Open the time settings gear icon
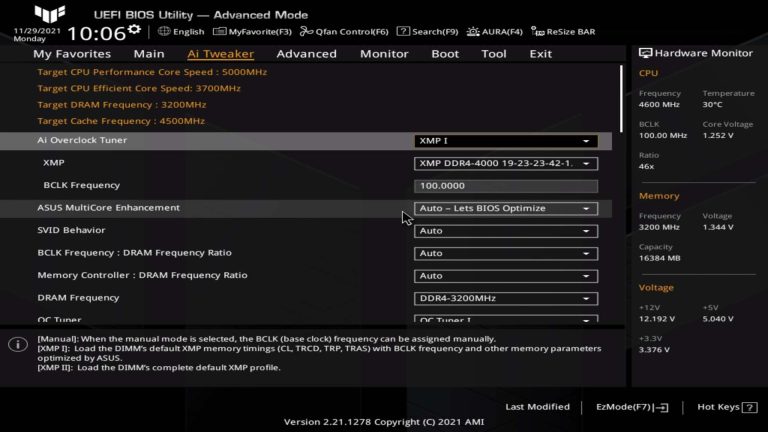The image size is (768, 432). pos(134,29)
